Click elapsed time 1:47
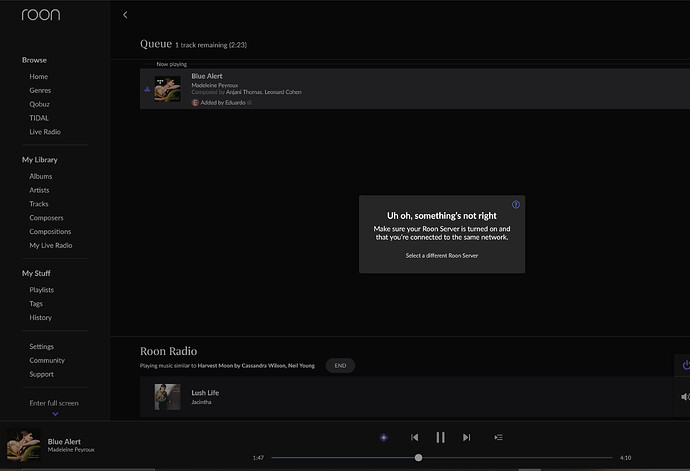690x471 pixels. tap(258, 458)
